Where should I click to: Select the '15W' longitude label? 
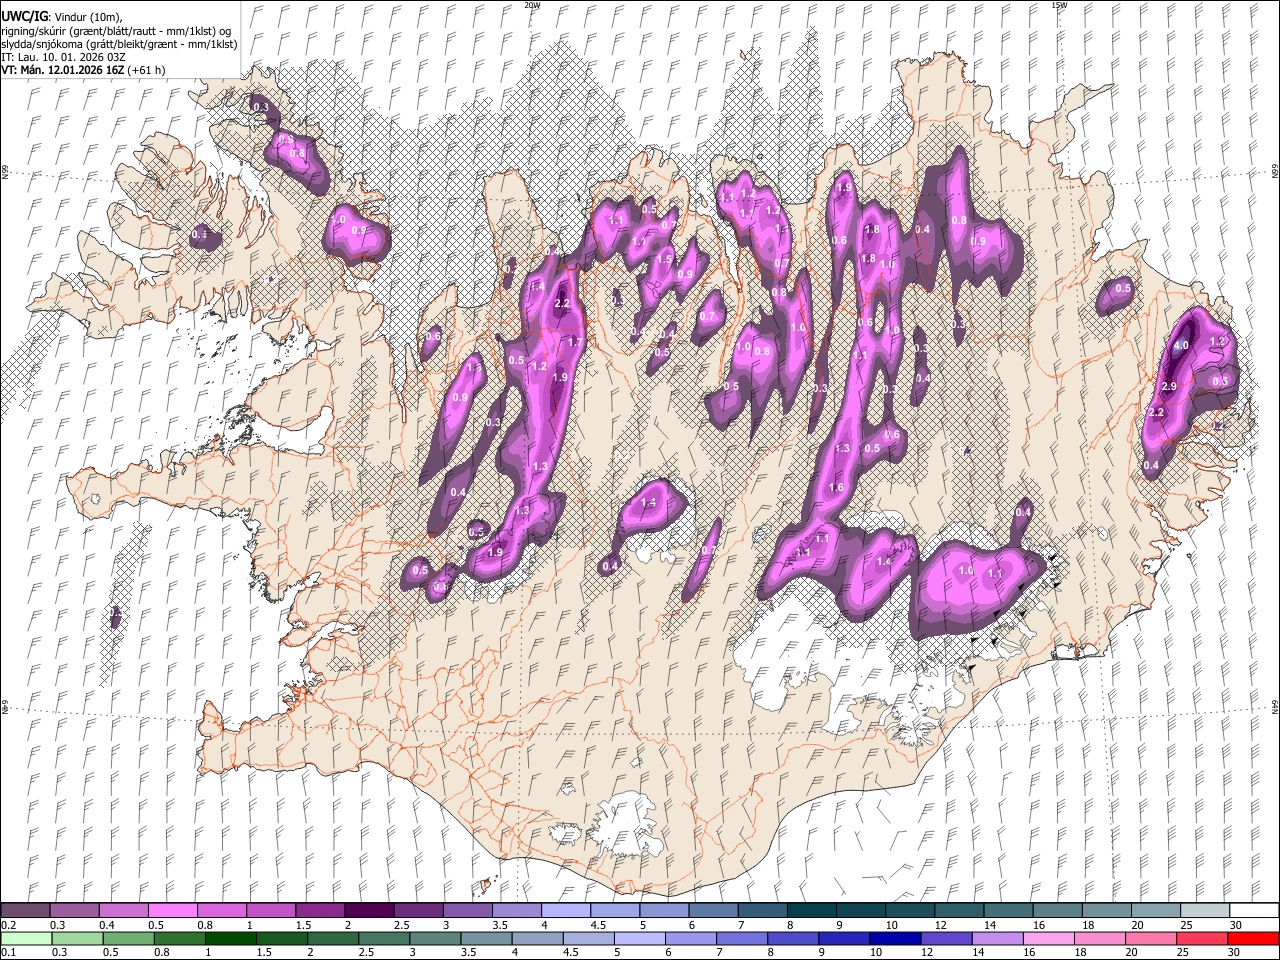coord(1060,5)
